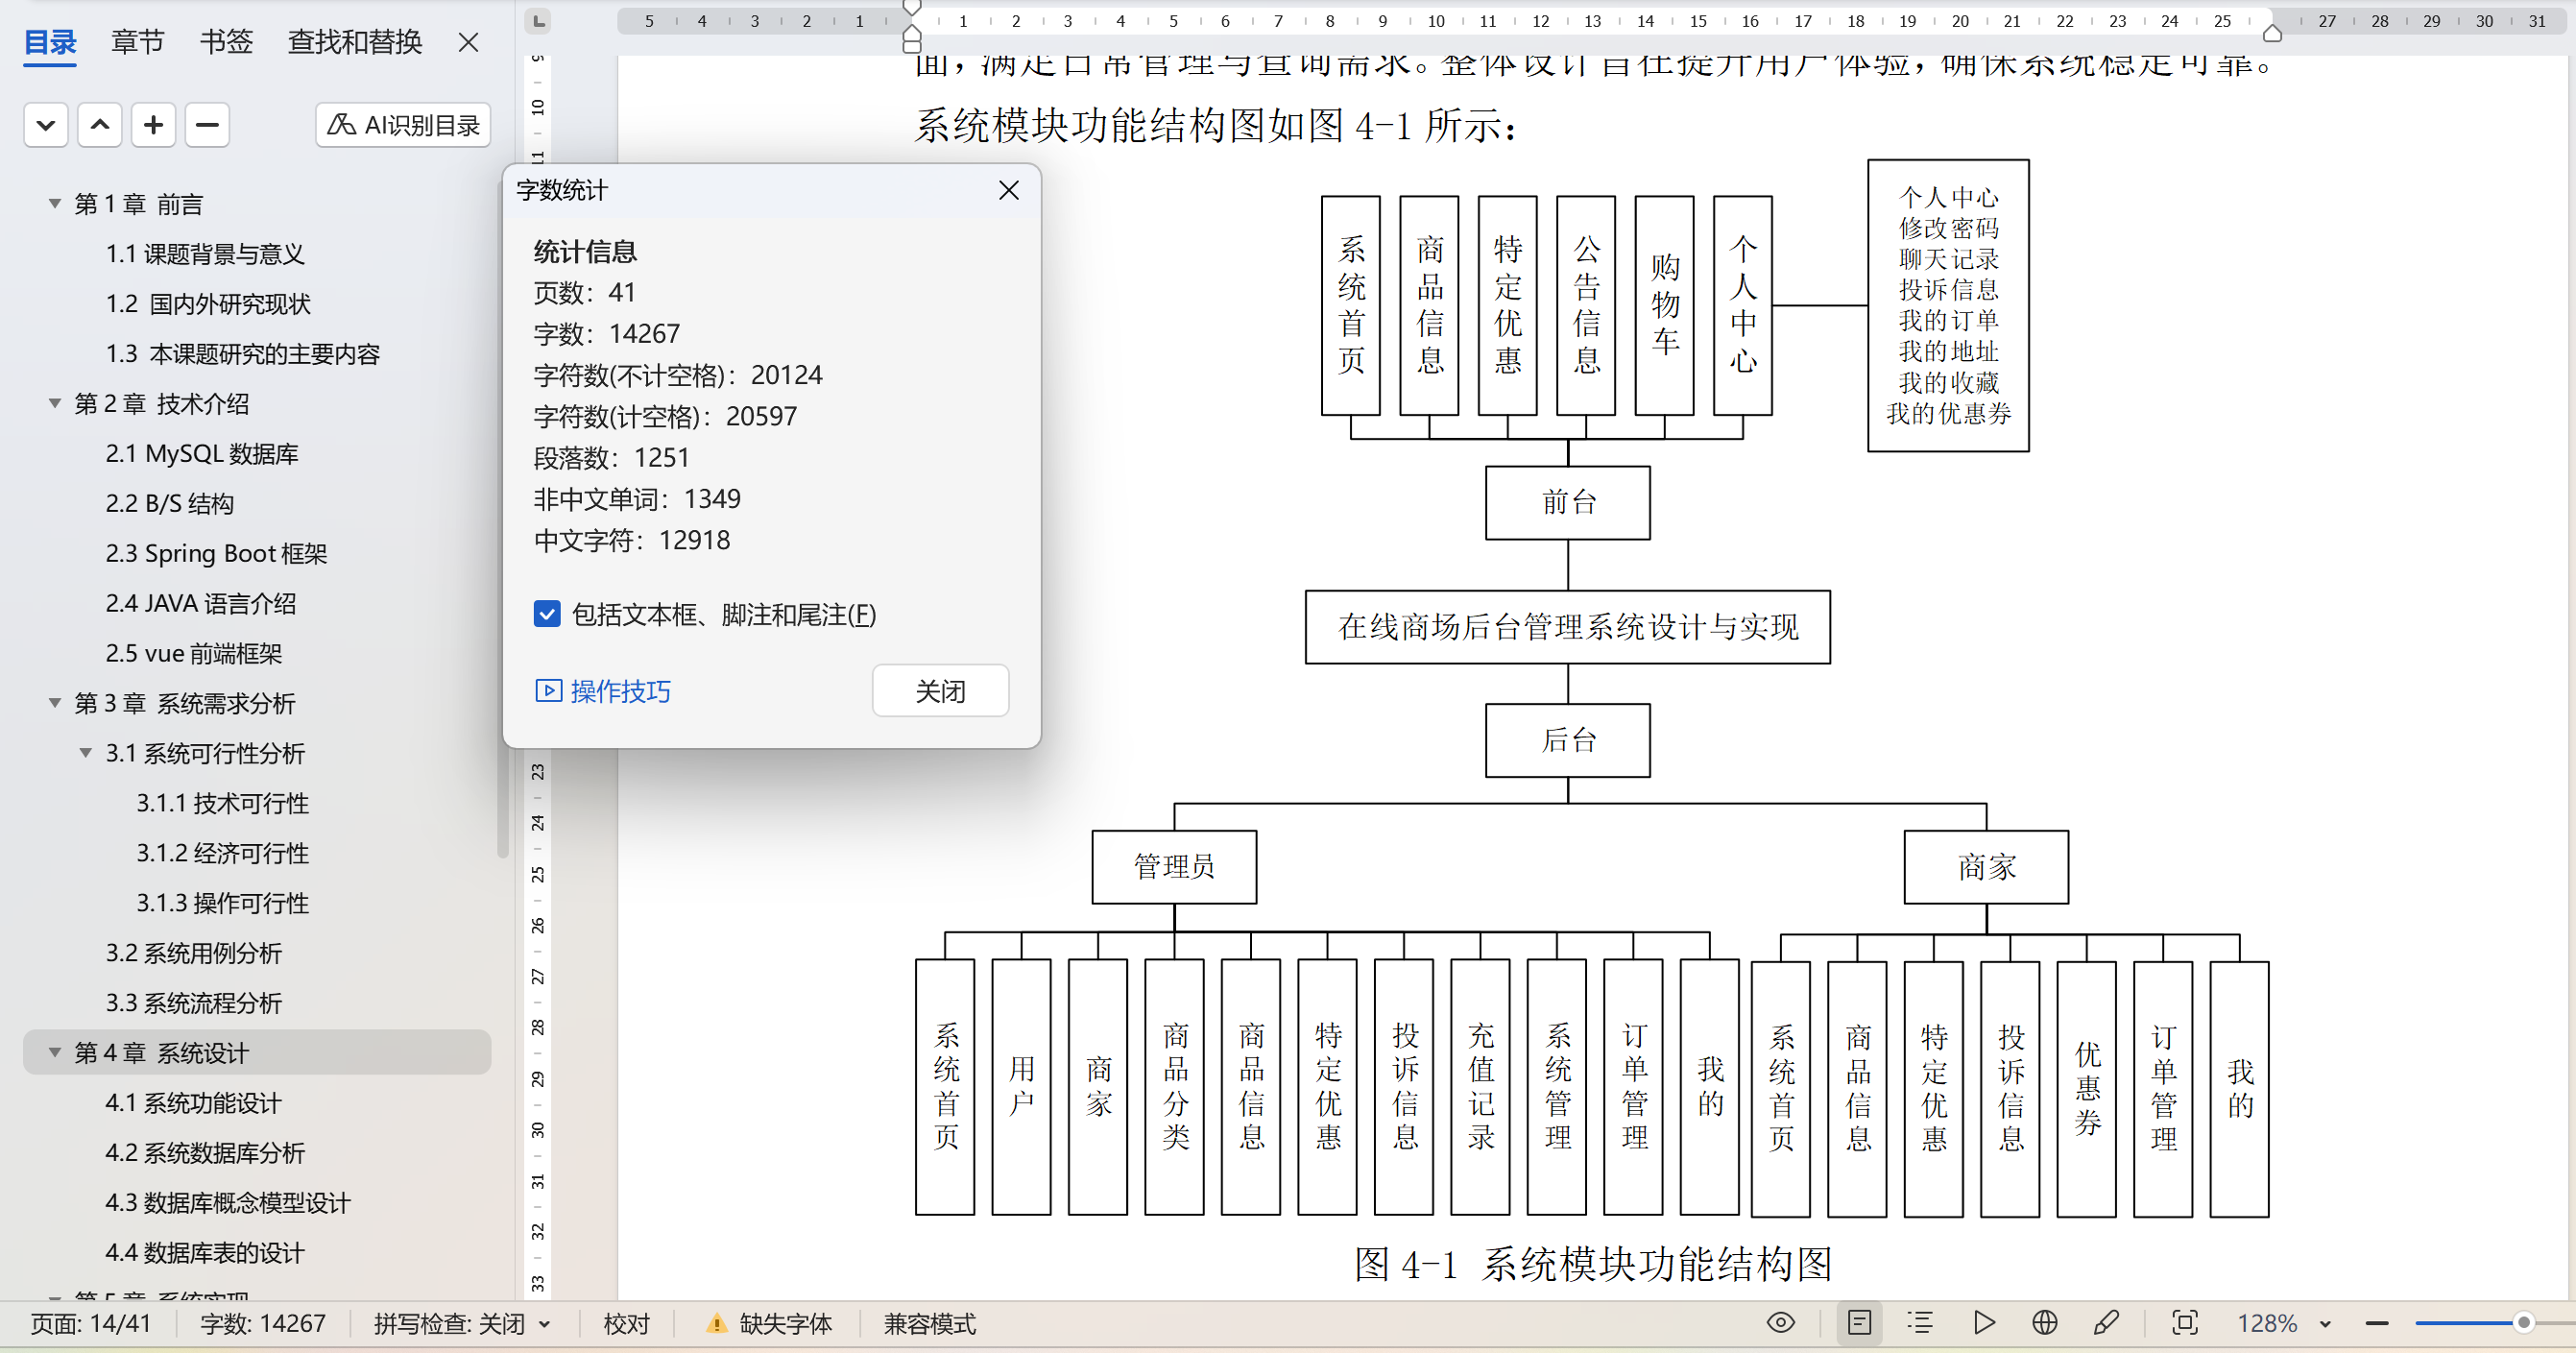
Task: Click 关闭 button in word count dialog
Action: pos(939,691)
